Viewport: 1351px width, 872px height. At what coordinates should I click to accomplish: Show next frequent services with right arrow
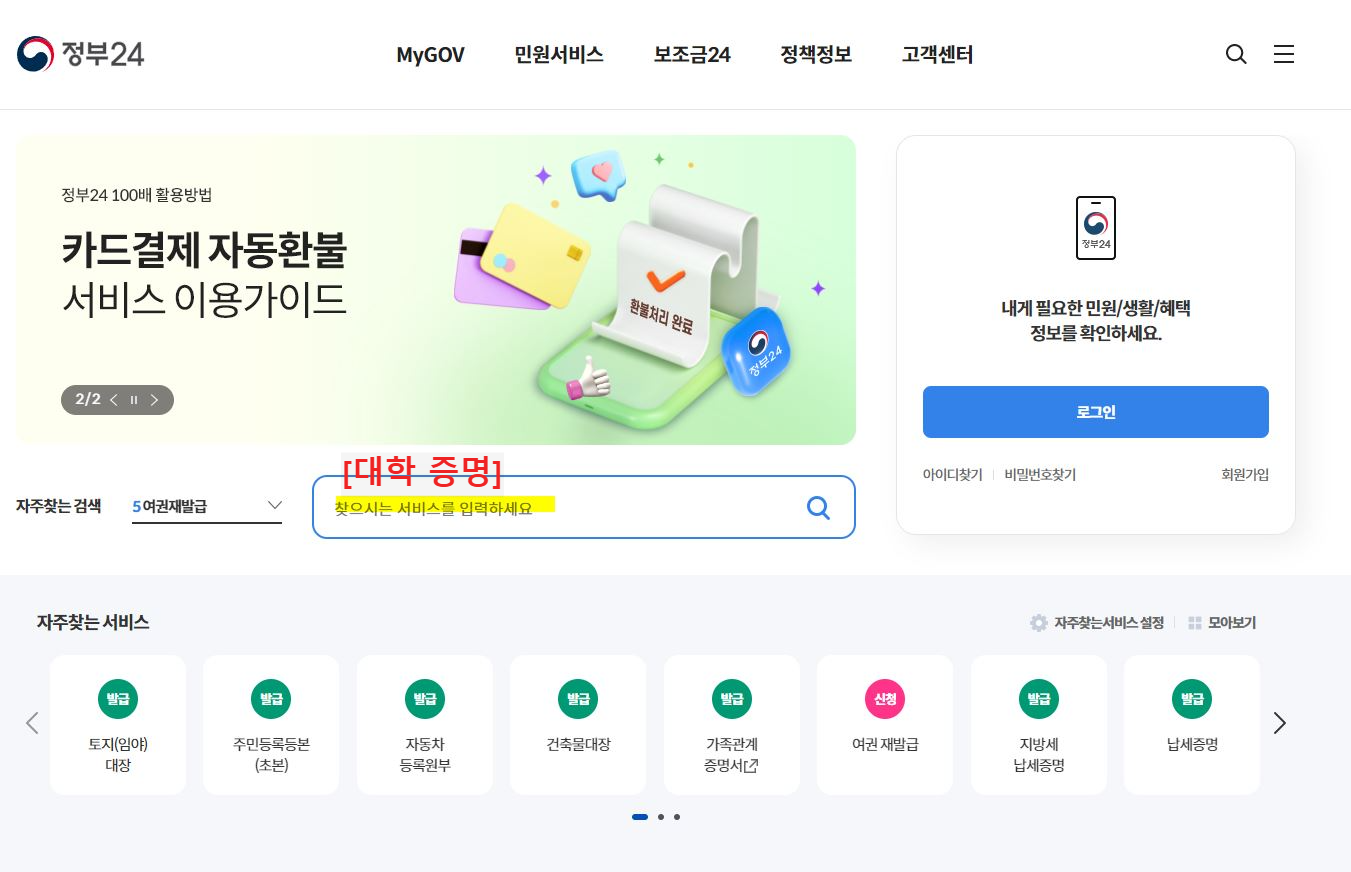[x=1280, y=723]
